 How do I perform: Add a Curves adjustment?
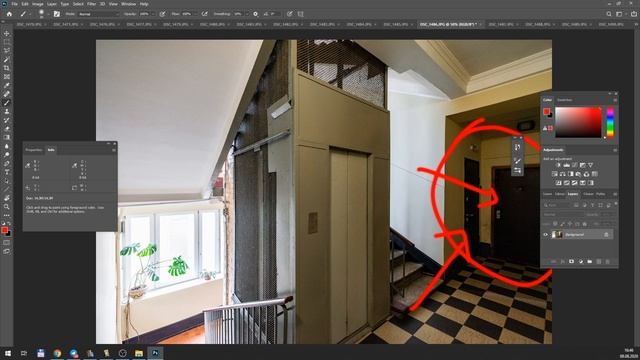point(575,165)
